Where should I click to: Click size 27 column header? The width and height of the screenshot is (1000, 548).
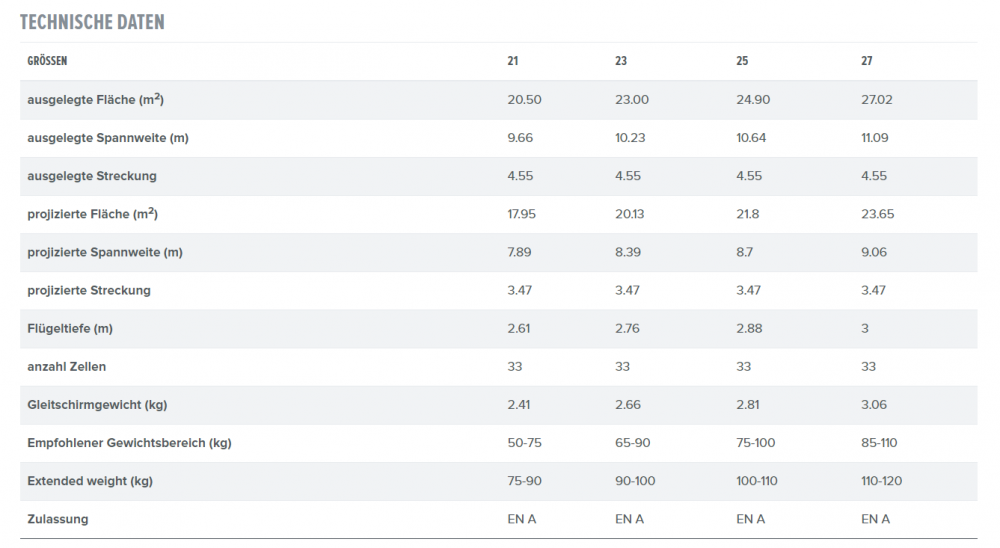[x=867, y=61]
